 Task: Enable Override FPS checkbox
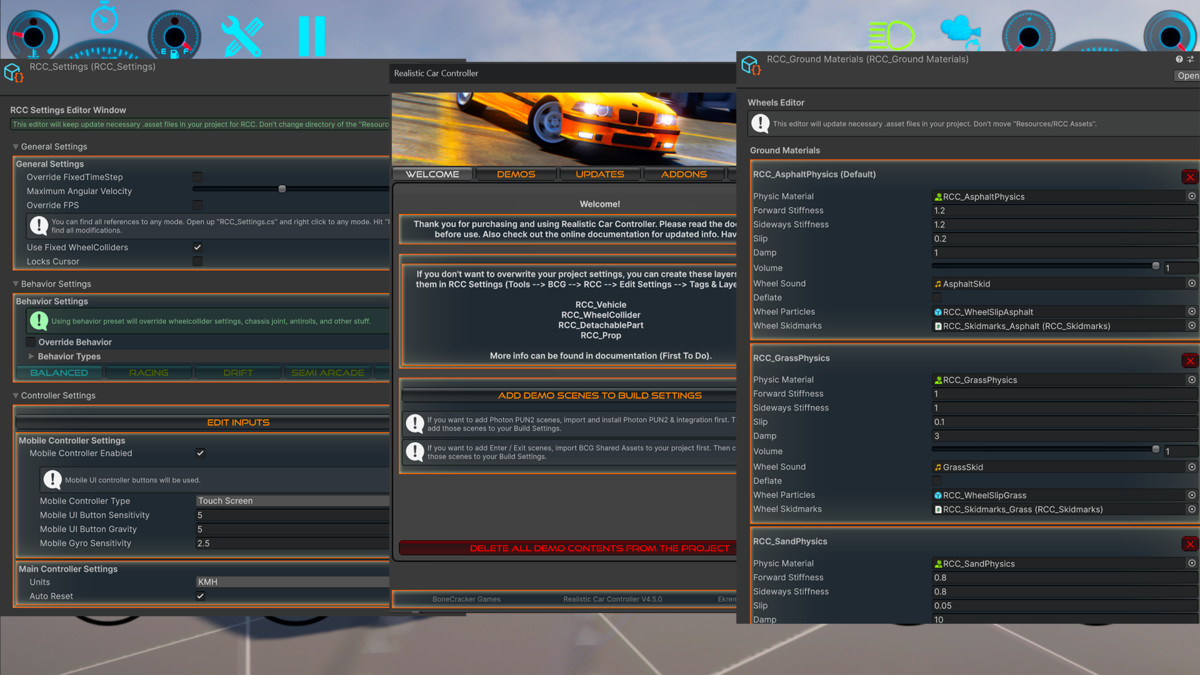tap(197, 205)
